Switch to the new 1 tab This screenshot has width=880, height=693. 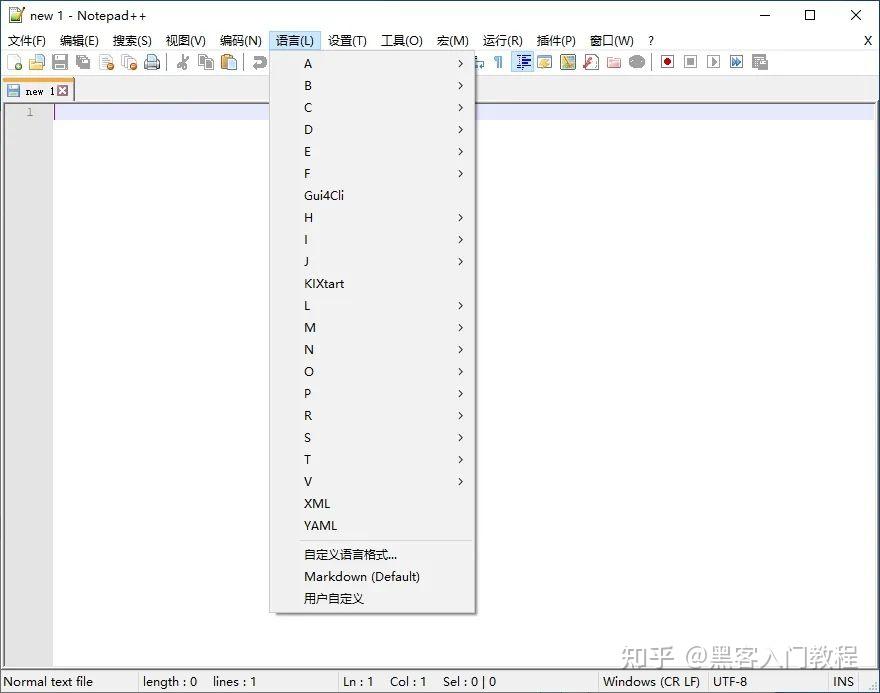[x=38, y=90]
